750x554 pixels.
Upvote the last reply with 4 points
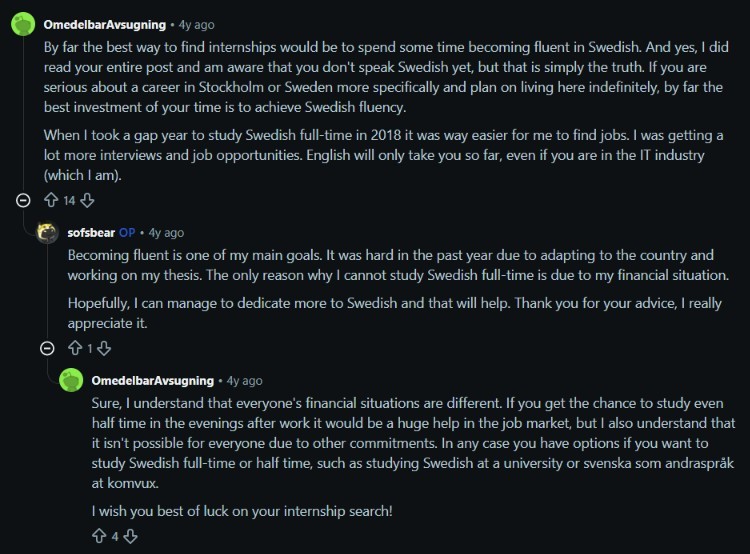click(x=99, y=536)
